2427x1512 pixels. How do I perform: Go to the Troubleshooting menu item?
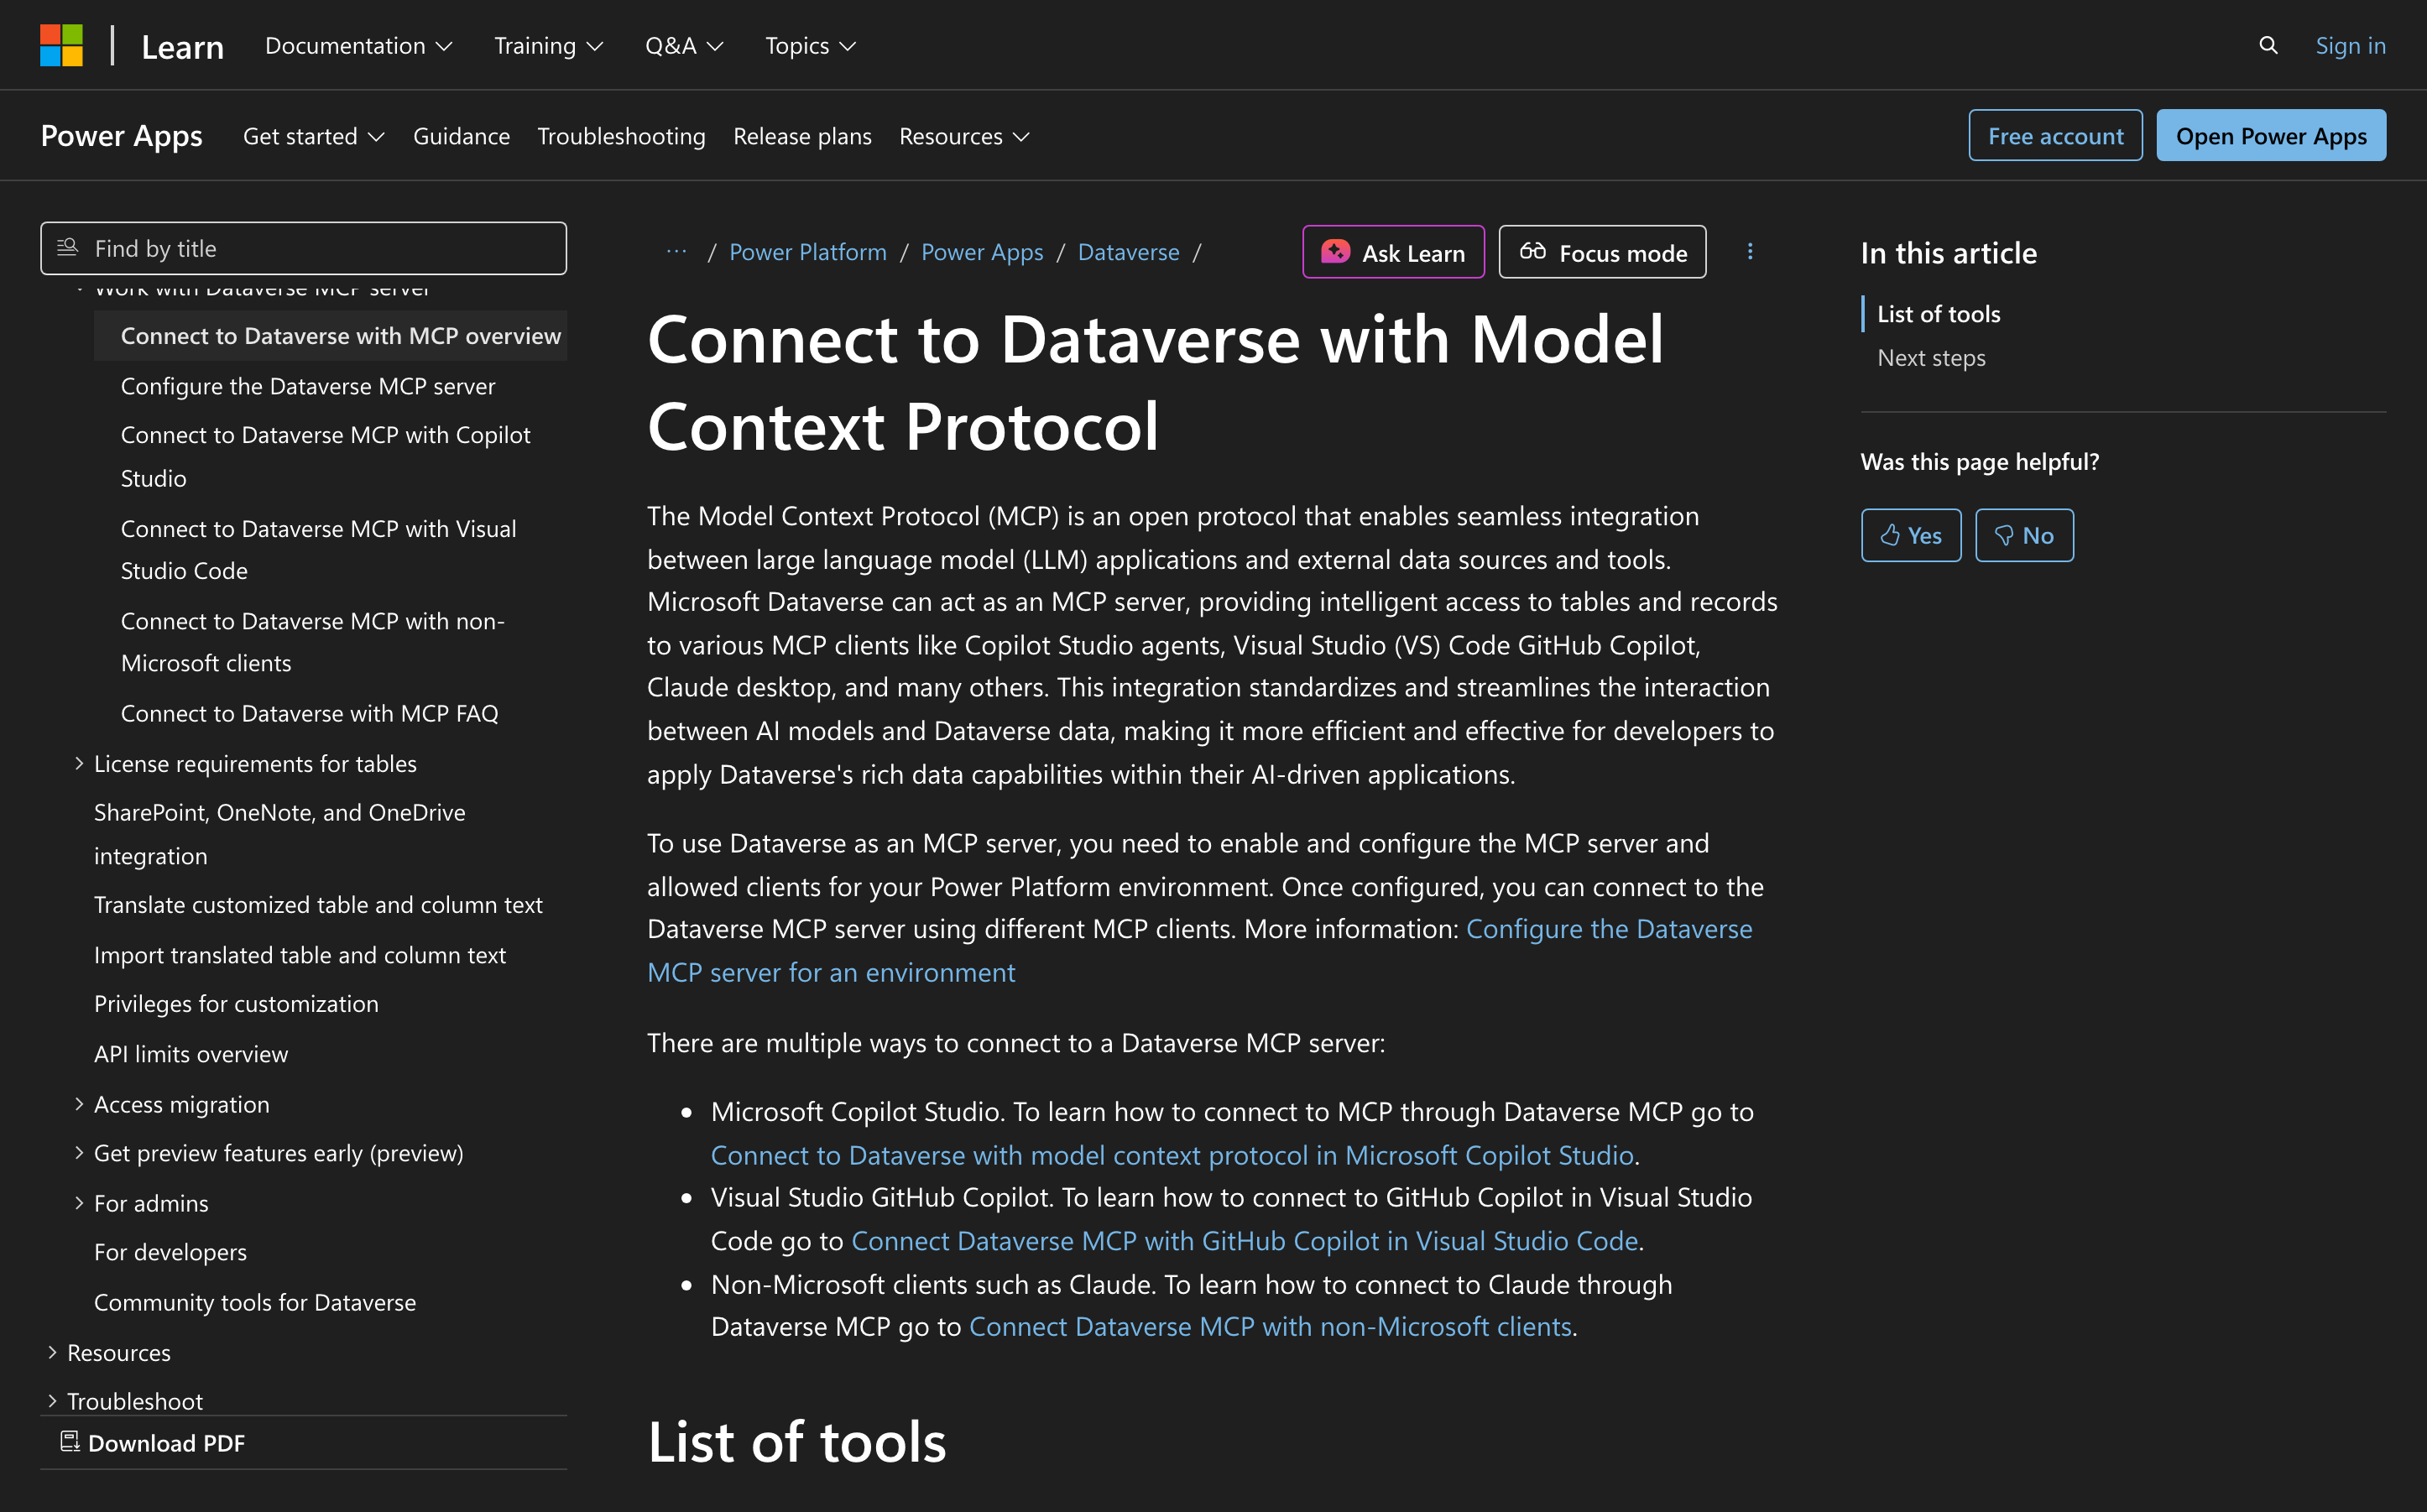[x=621, y=136]
